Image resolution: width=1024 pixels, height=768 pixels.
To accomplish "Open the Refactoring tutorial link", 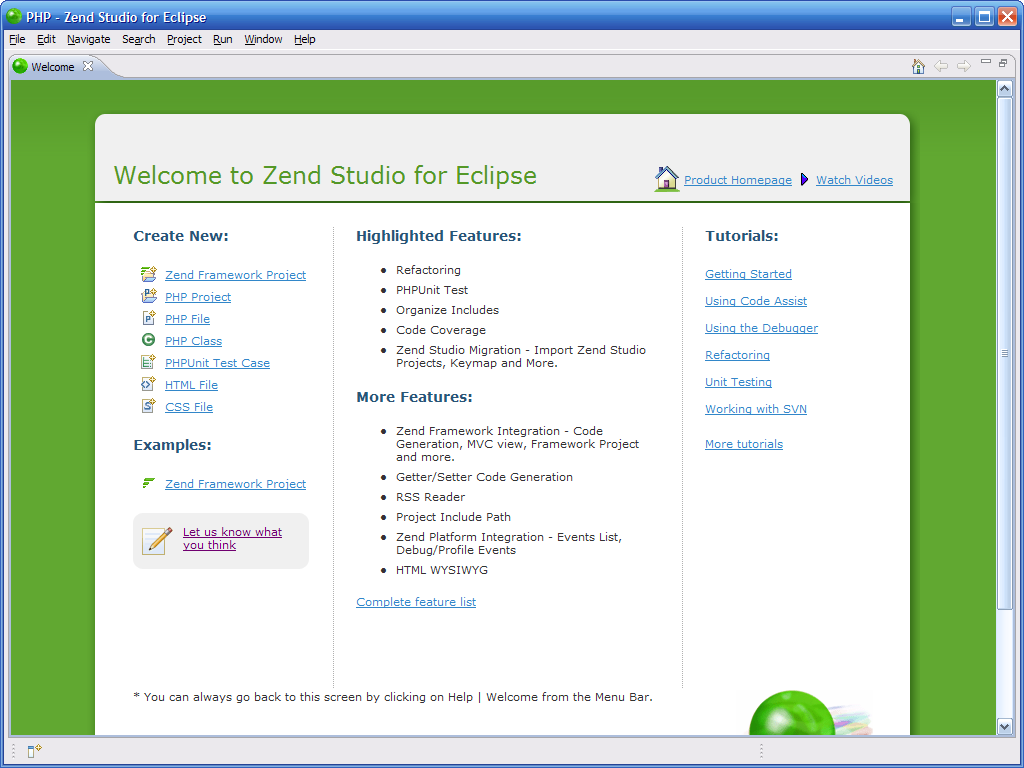I will click(737, 355).
